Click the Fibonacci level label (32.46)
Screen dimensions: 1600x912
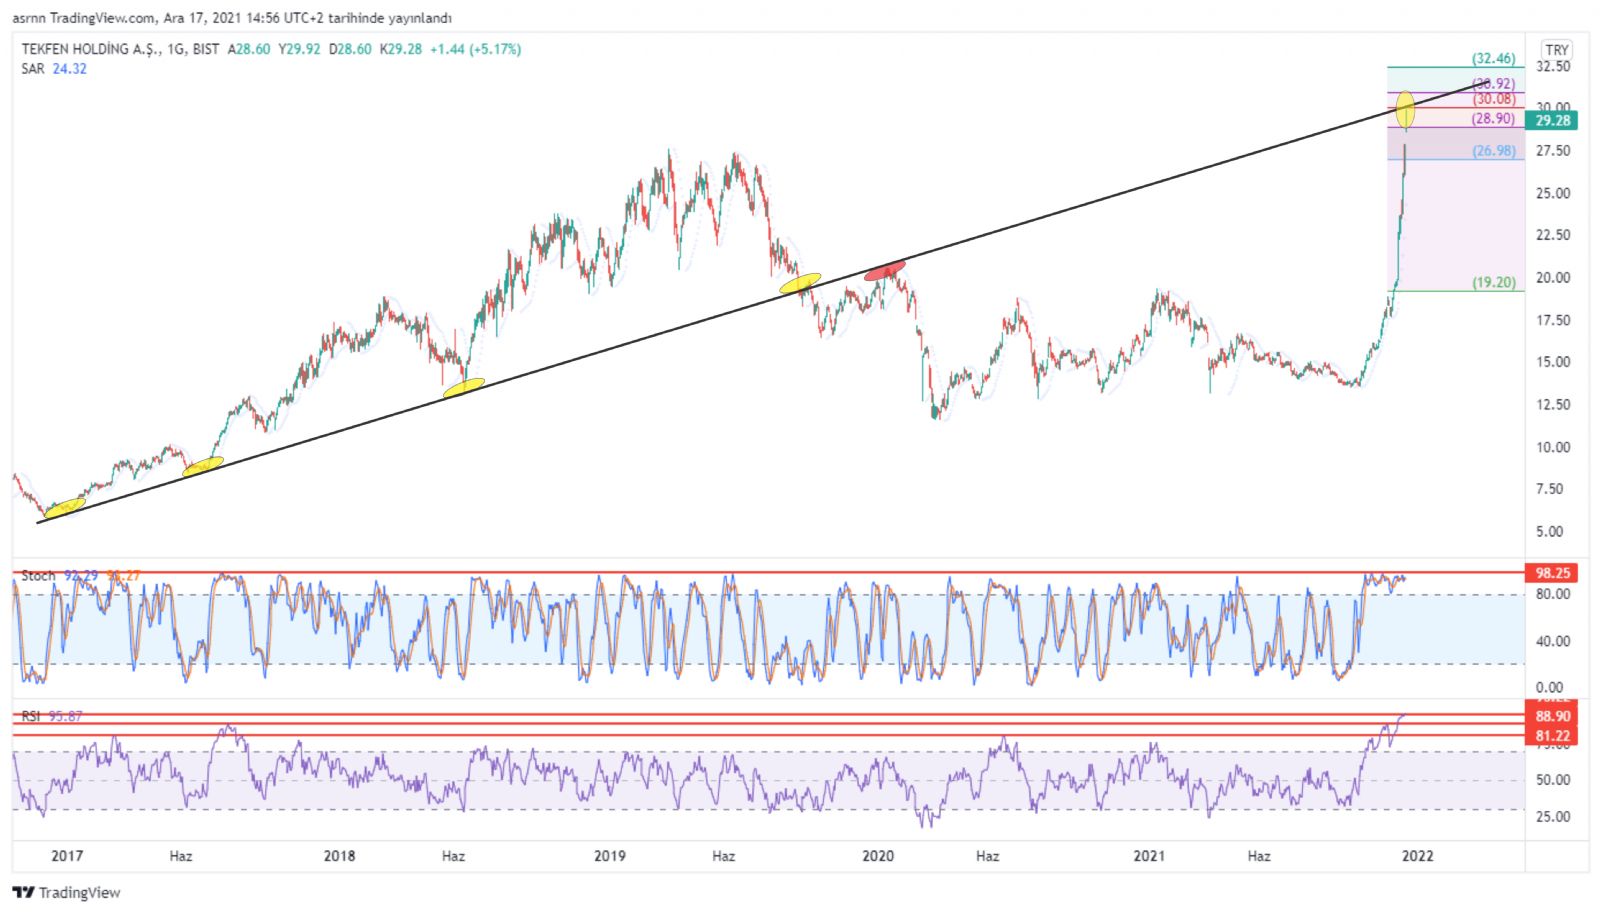1493,59
